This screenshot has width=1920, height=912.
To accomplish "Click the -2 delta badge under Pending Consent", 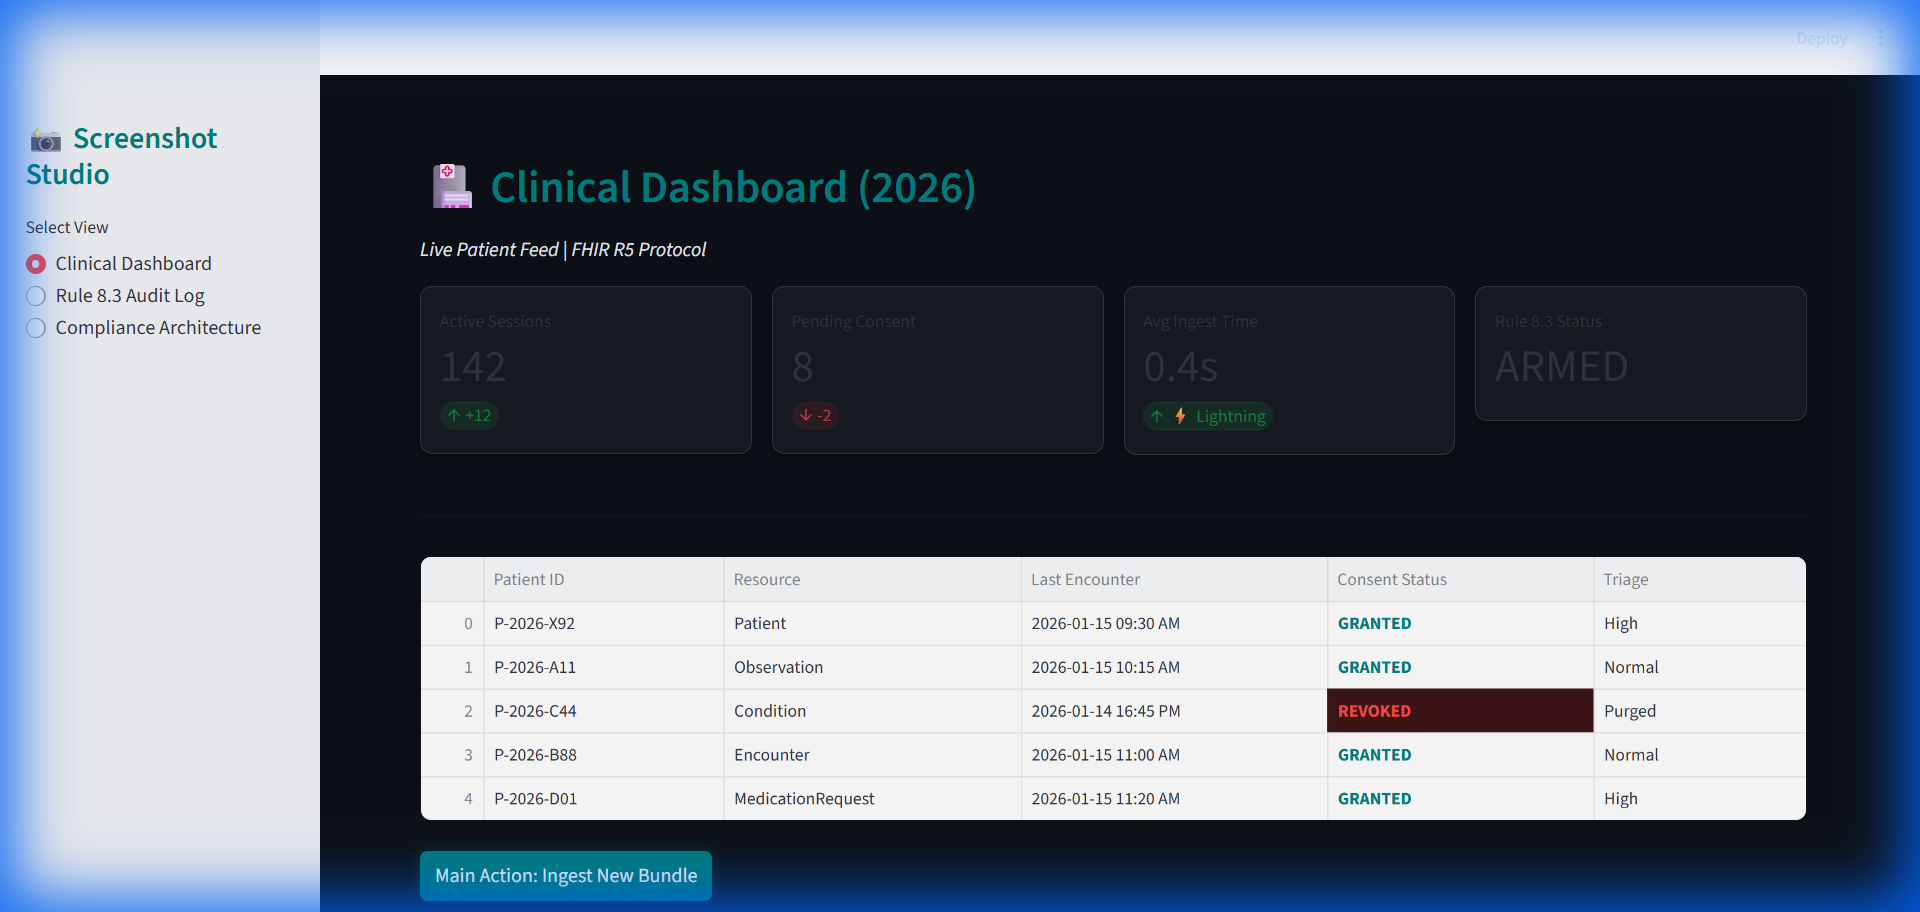I will pos(815,415).
